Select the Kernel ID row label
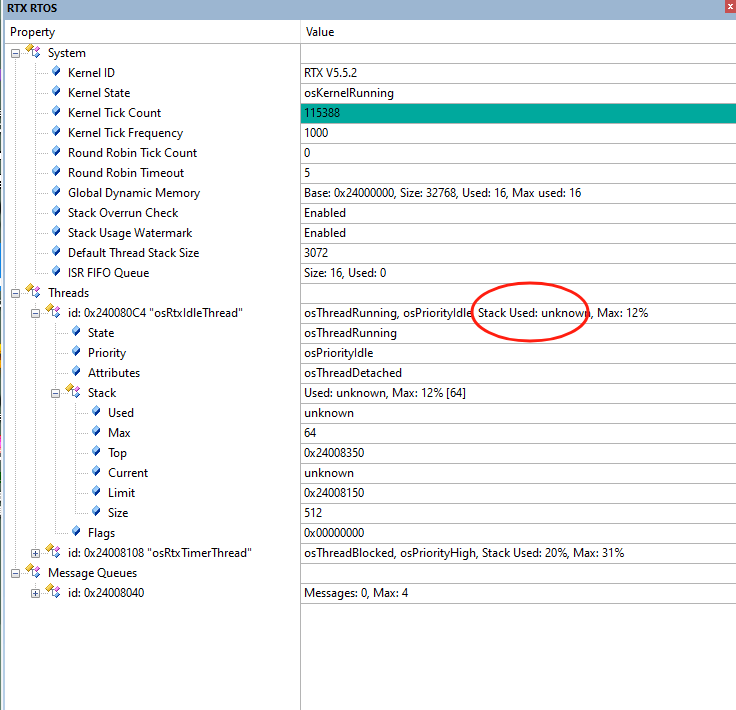The width and height of the screenshot is (736, 710). tap(91, 73)
